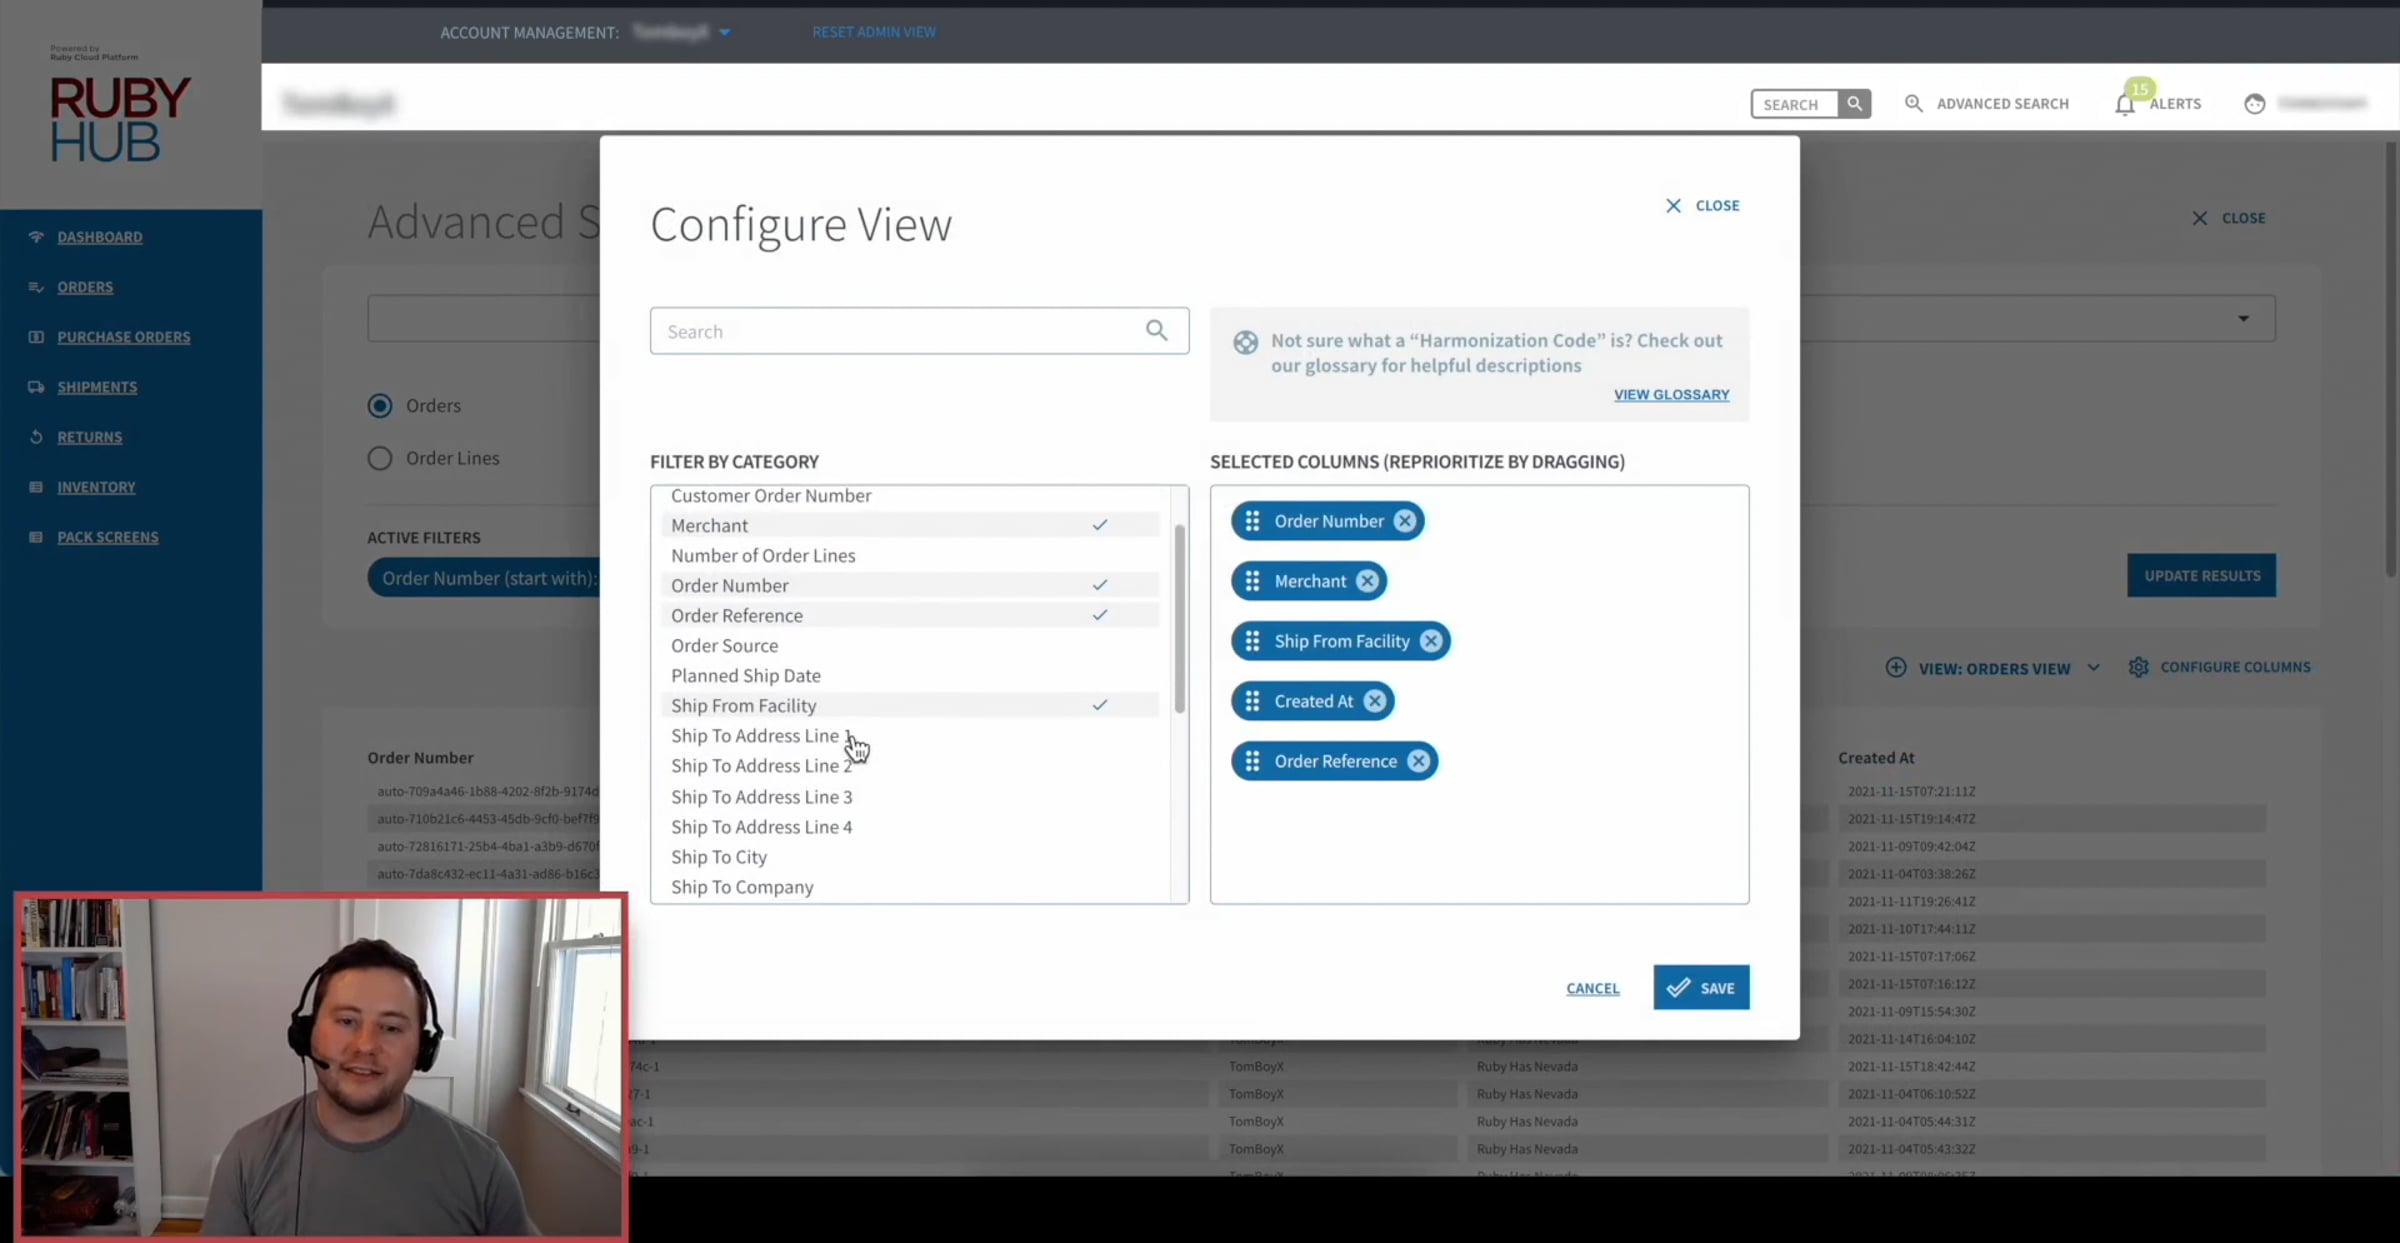This screenshot has height=1243, width=2400.
Task: Click the Configure Columns gear icon
Action: pos(2138,667)
